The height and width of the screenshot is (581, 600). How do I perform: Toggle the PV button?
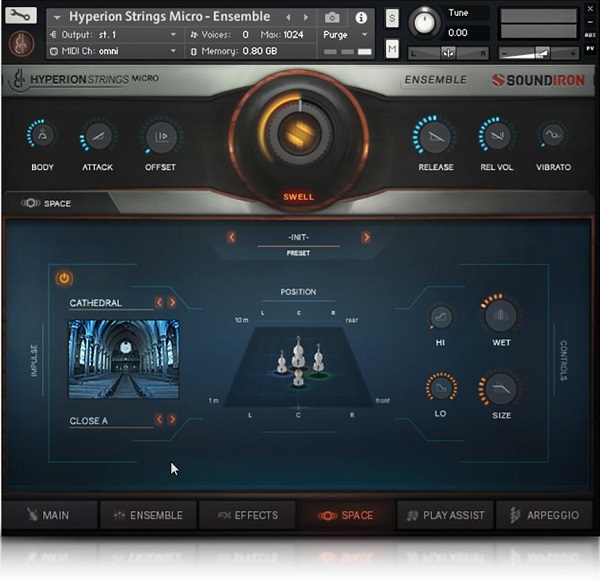[590, 49]
